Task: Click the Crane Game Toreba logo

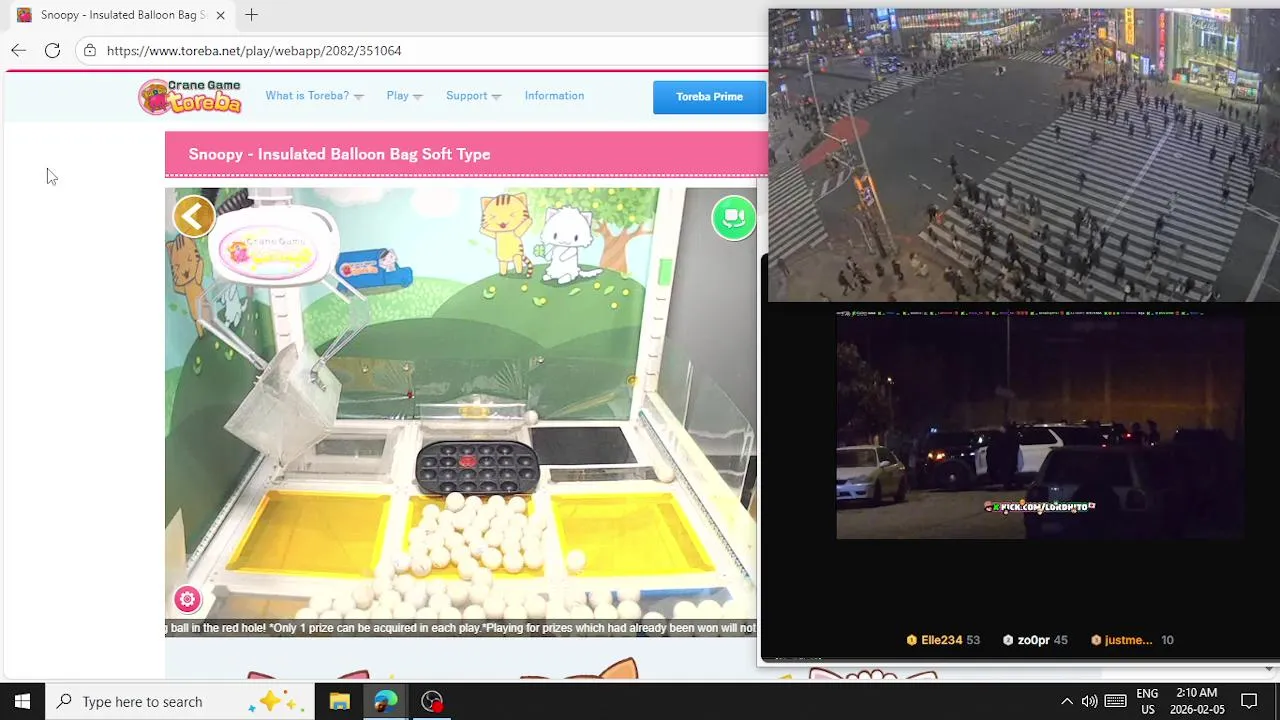Action: click(x=190, y=97)
